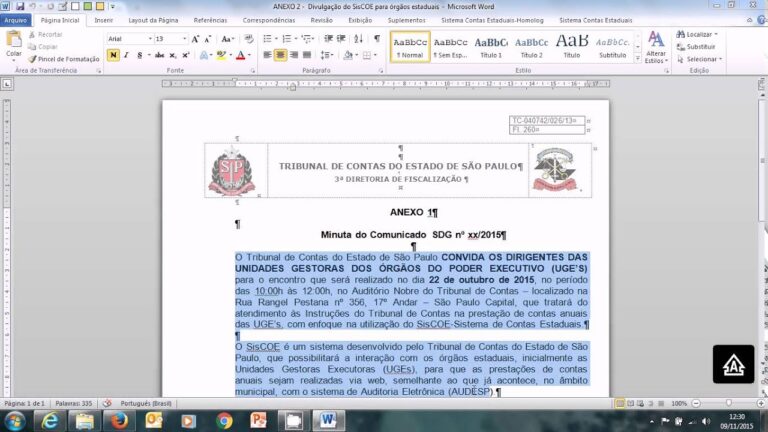Toggle underline (S) formatting
Screen dimensions: 768x432
pyautogui.click(x=140, y=55)
